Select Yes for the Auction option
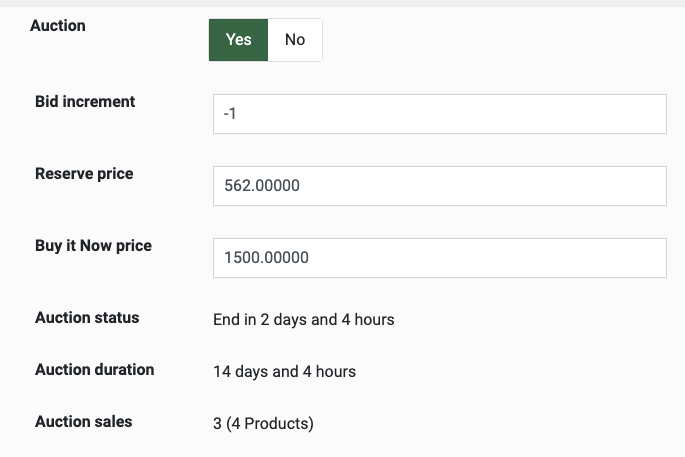685x457 pixels. [238, 40]
